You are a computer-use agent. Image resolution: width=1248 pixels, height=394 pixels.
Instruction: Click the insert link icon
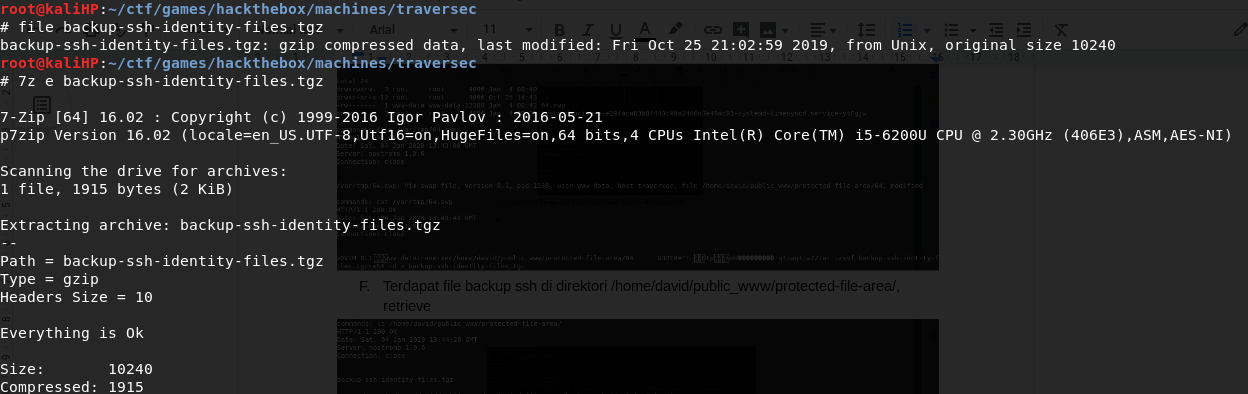point(712,29)
